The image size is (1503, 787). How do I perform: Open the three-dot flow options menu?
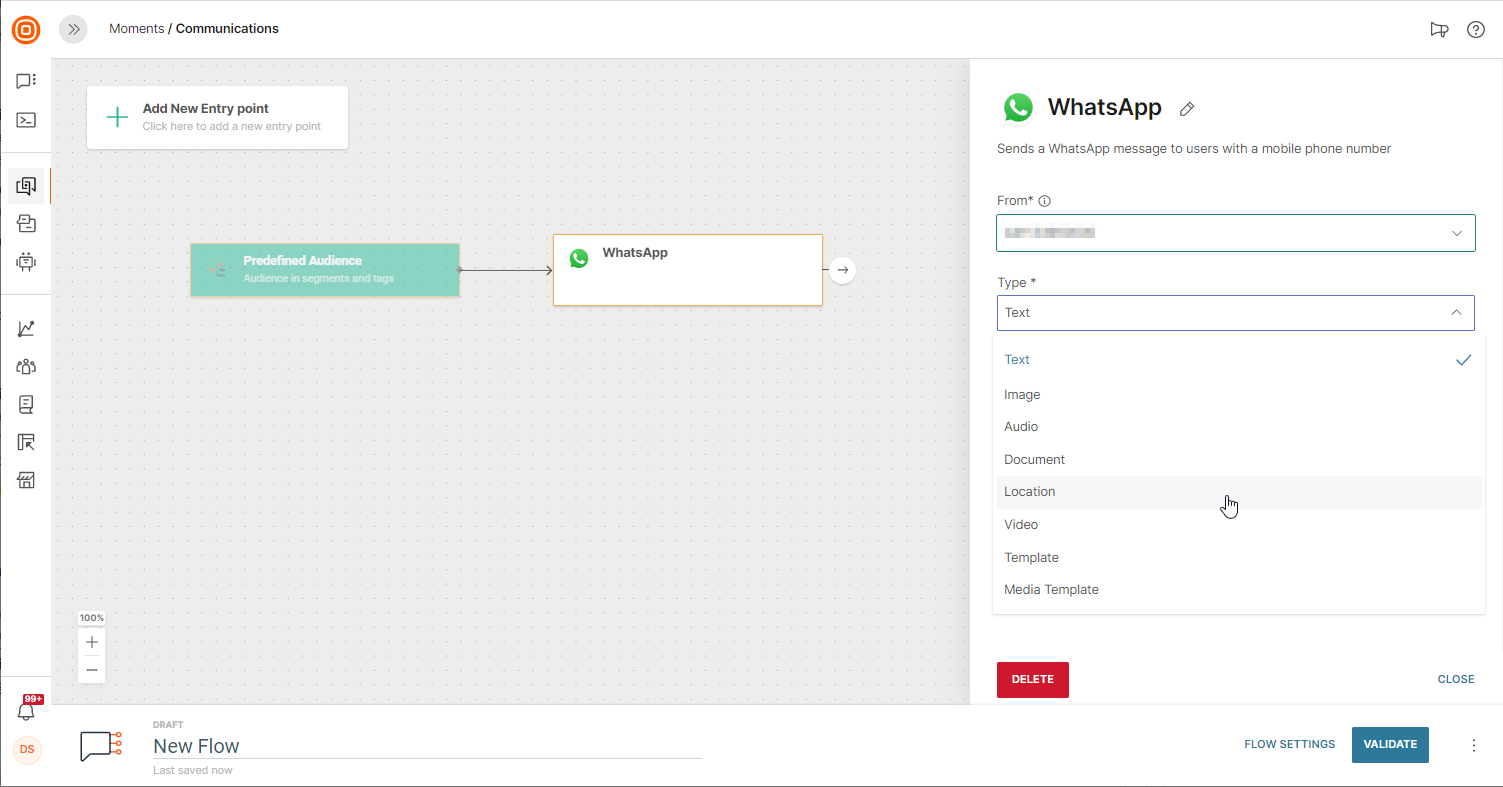pyautogui.click(x=1473, y=745)
